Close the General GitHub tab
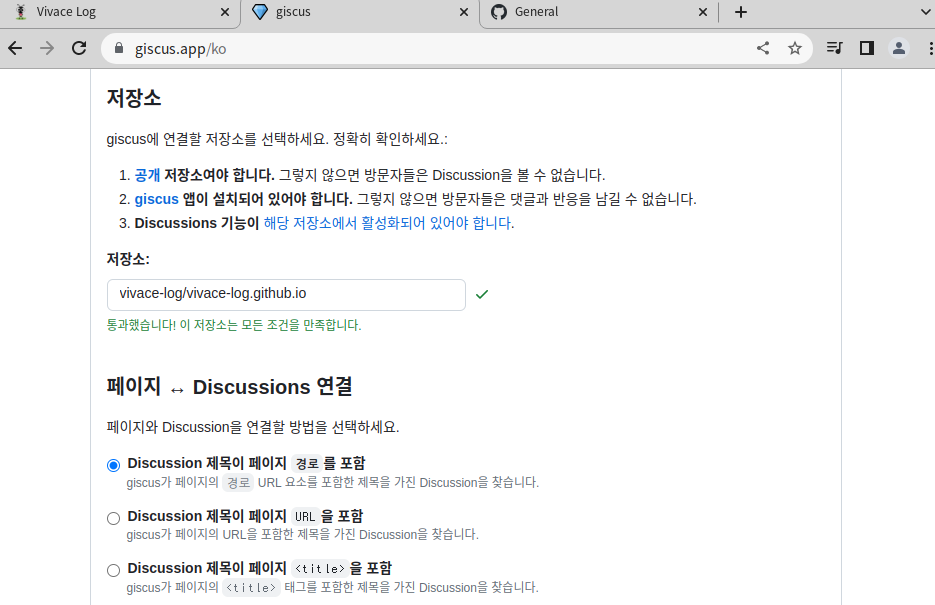 click(703, 12)
